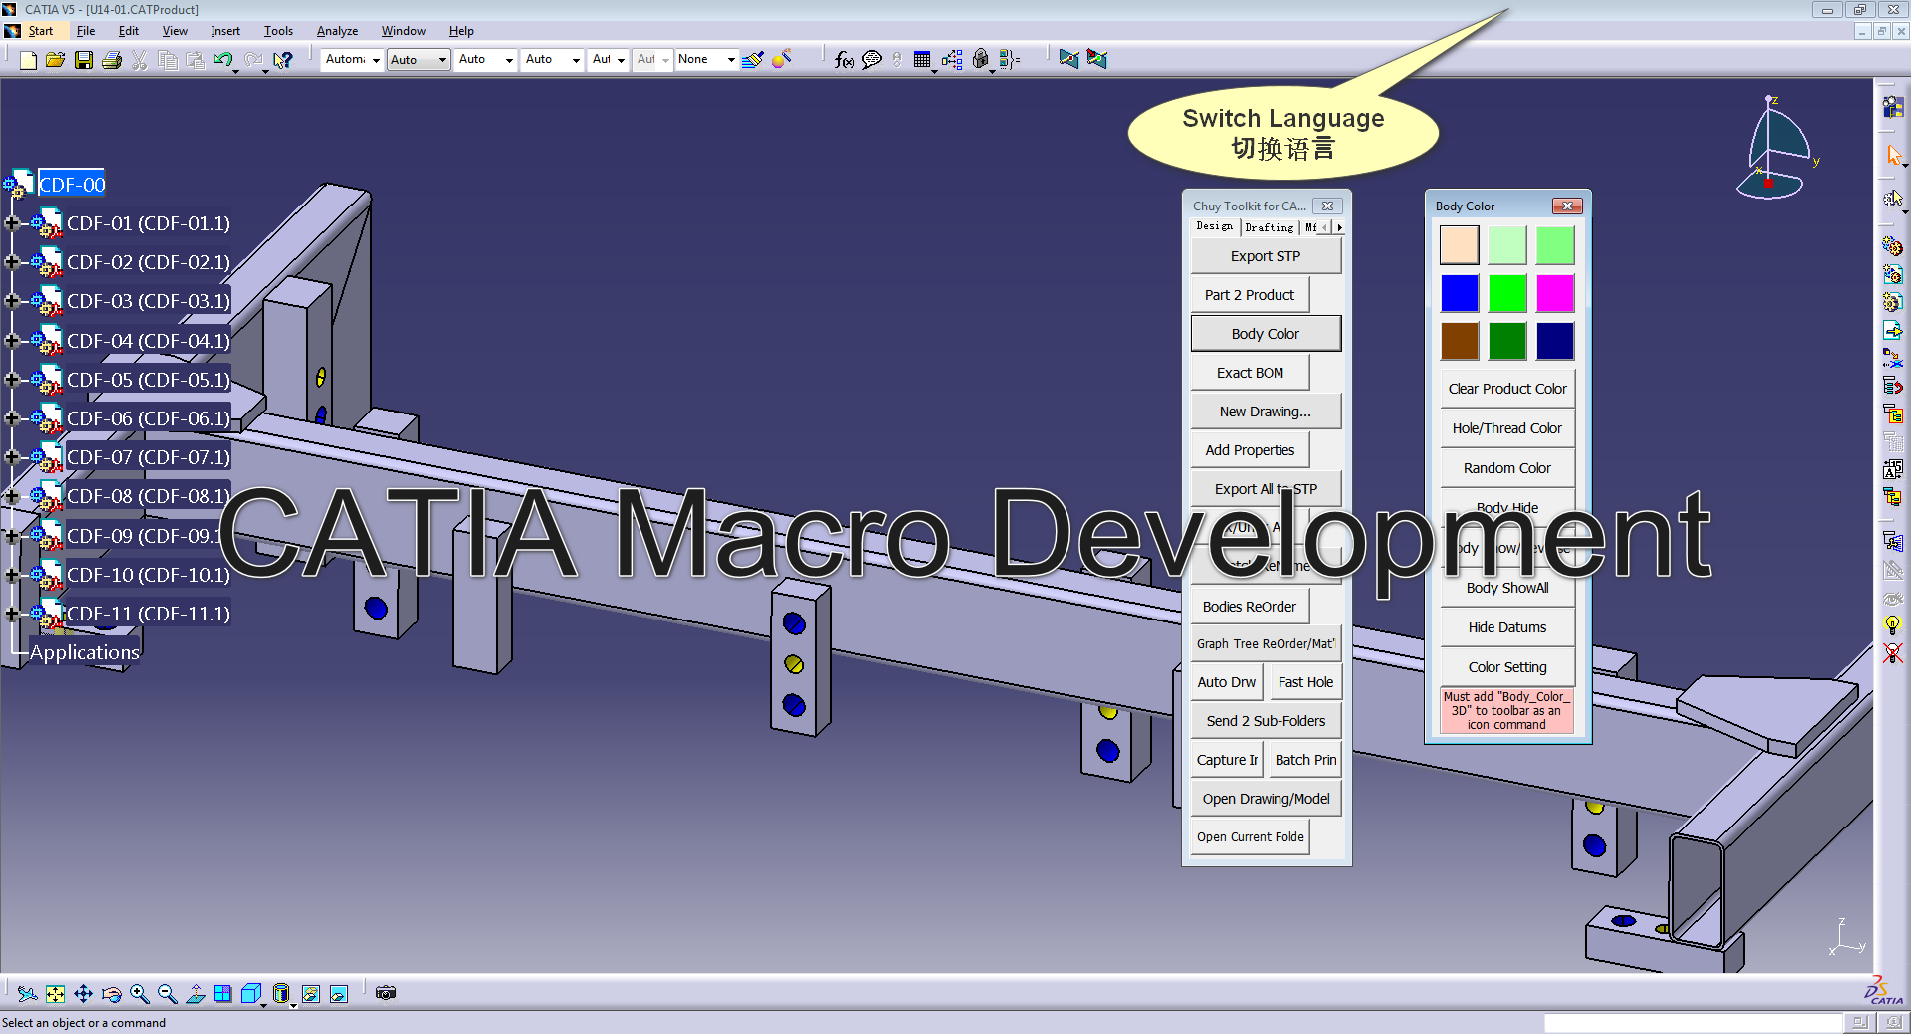Select the Painter brush icon in graphic toolbar

tap(753, 60)
